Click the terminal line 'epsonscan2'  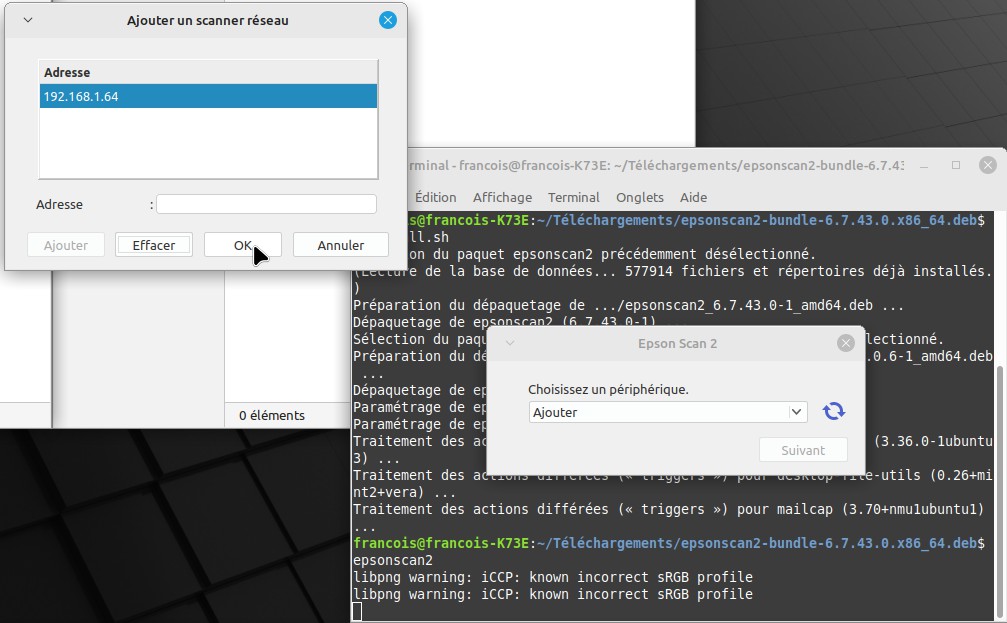coord(393,560)
